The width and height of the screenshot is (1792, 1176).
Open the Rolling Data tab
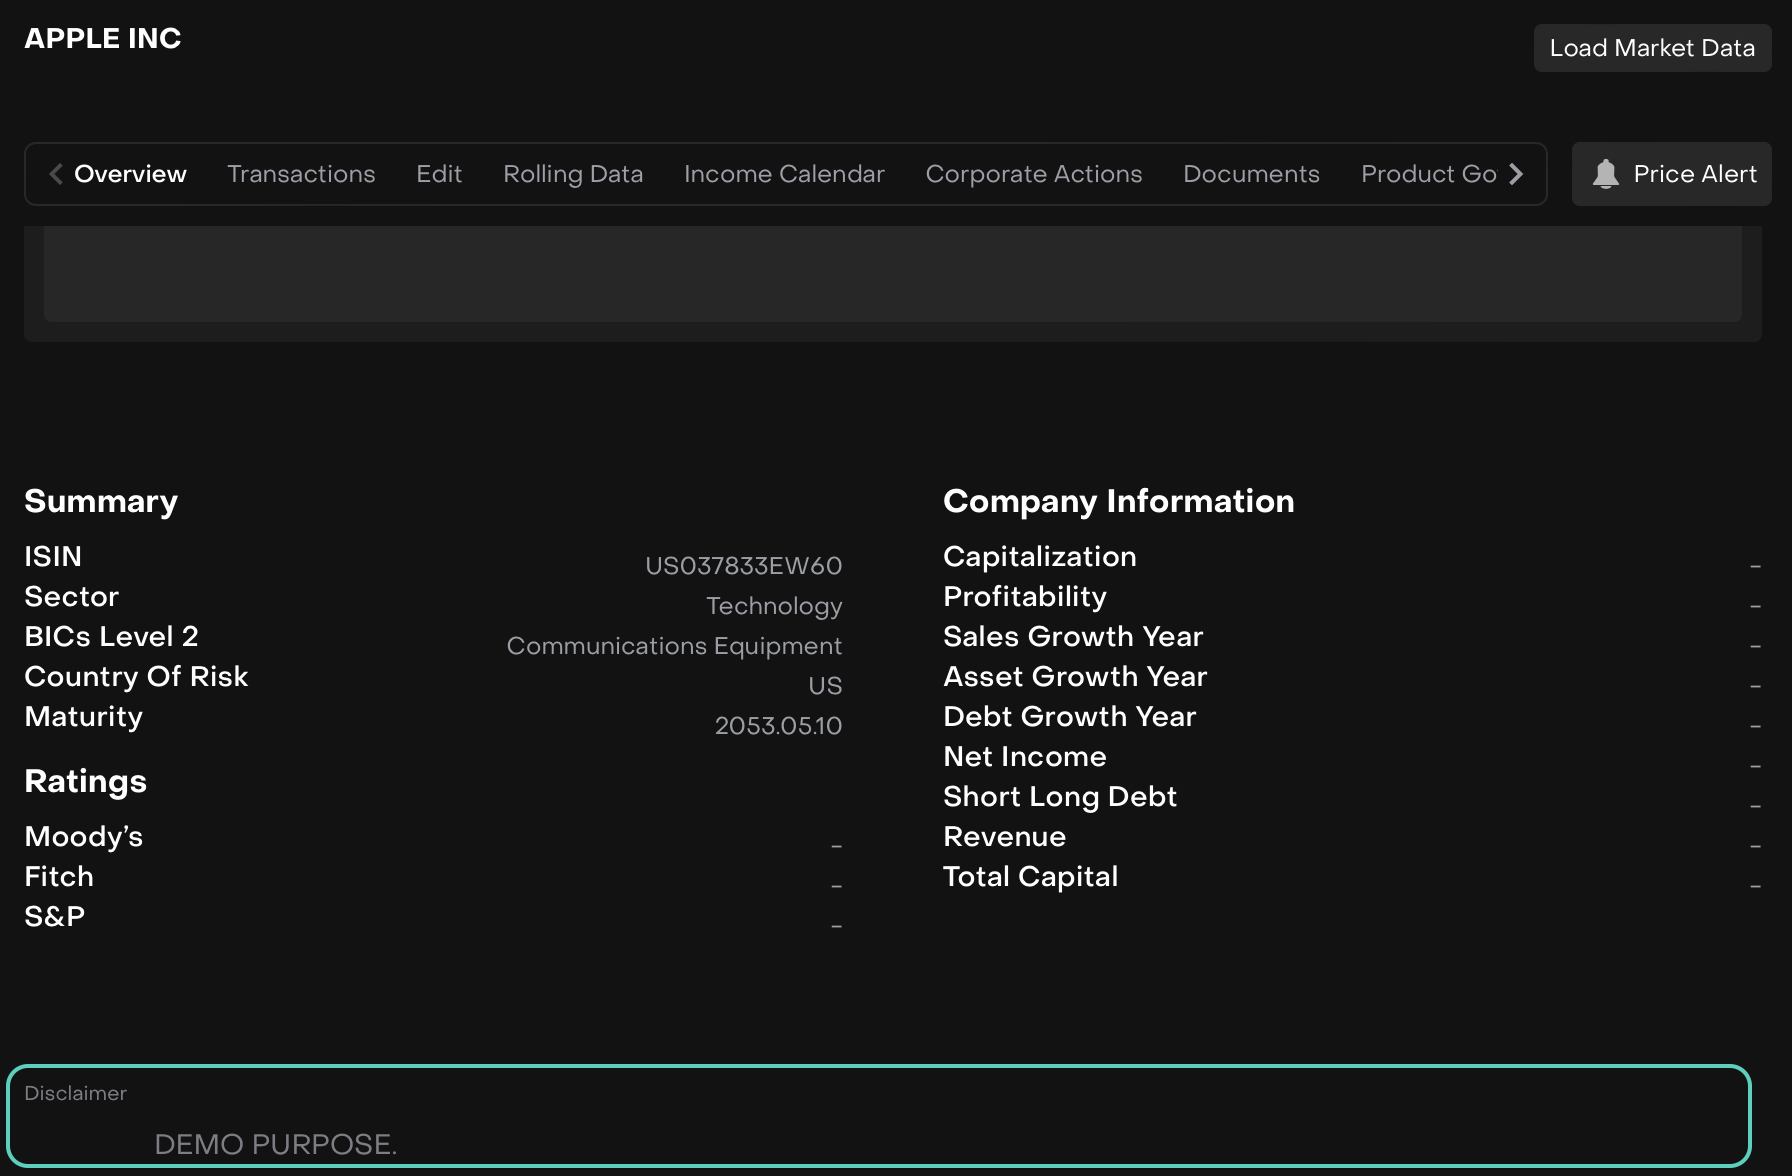pos(573,174)
